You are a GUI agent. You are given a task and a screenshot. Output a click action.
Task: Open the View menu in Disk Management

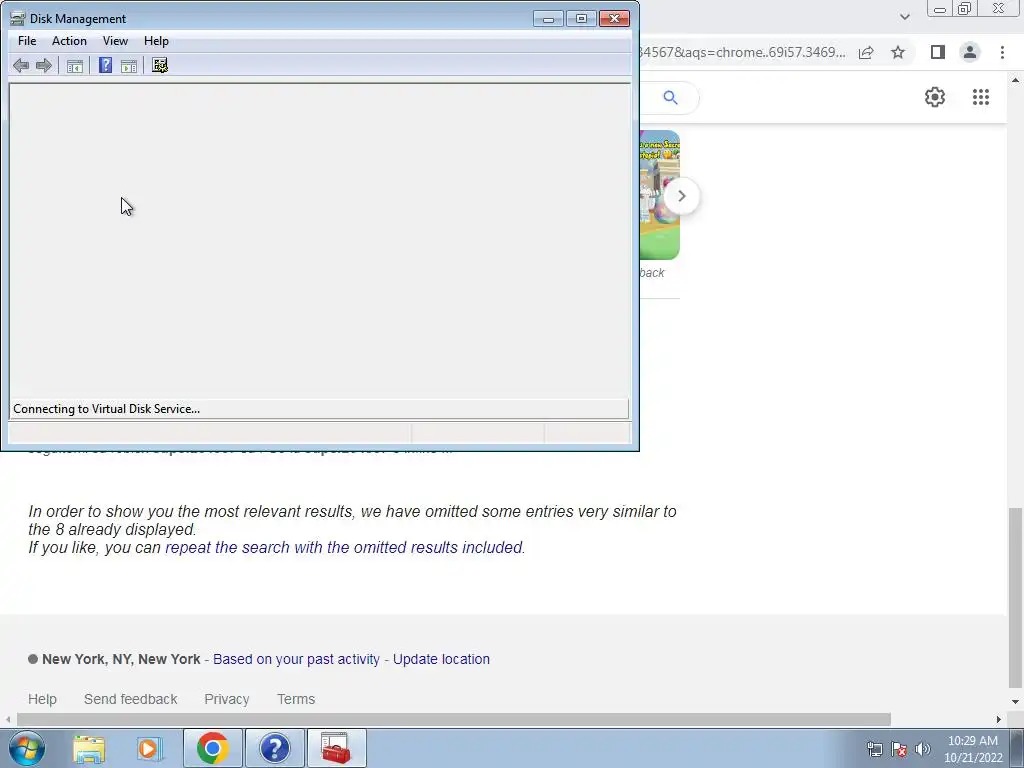point(115,40)
